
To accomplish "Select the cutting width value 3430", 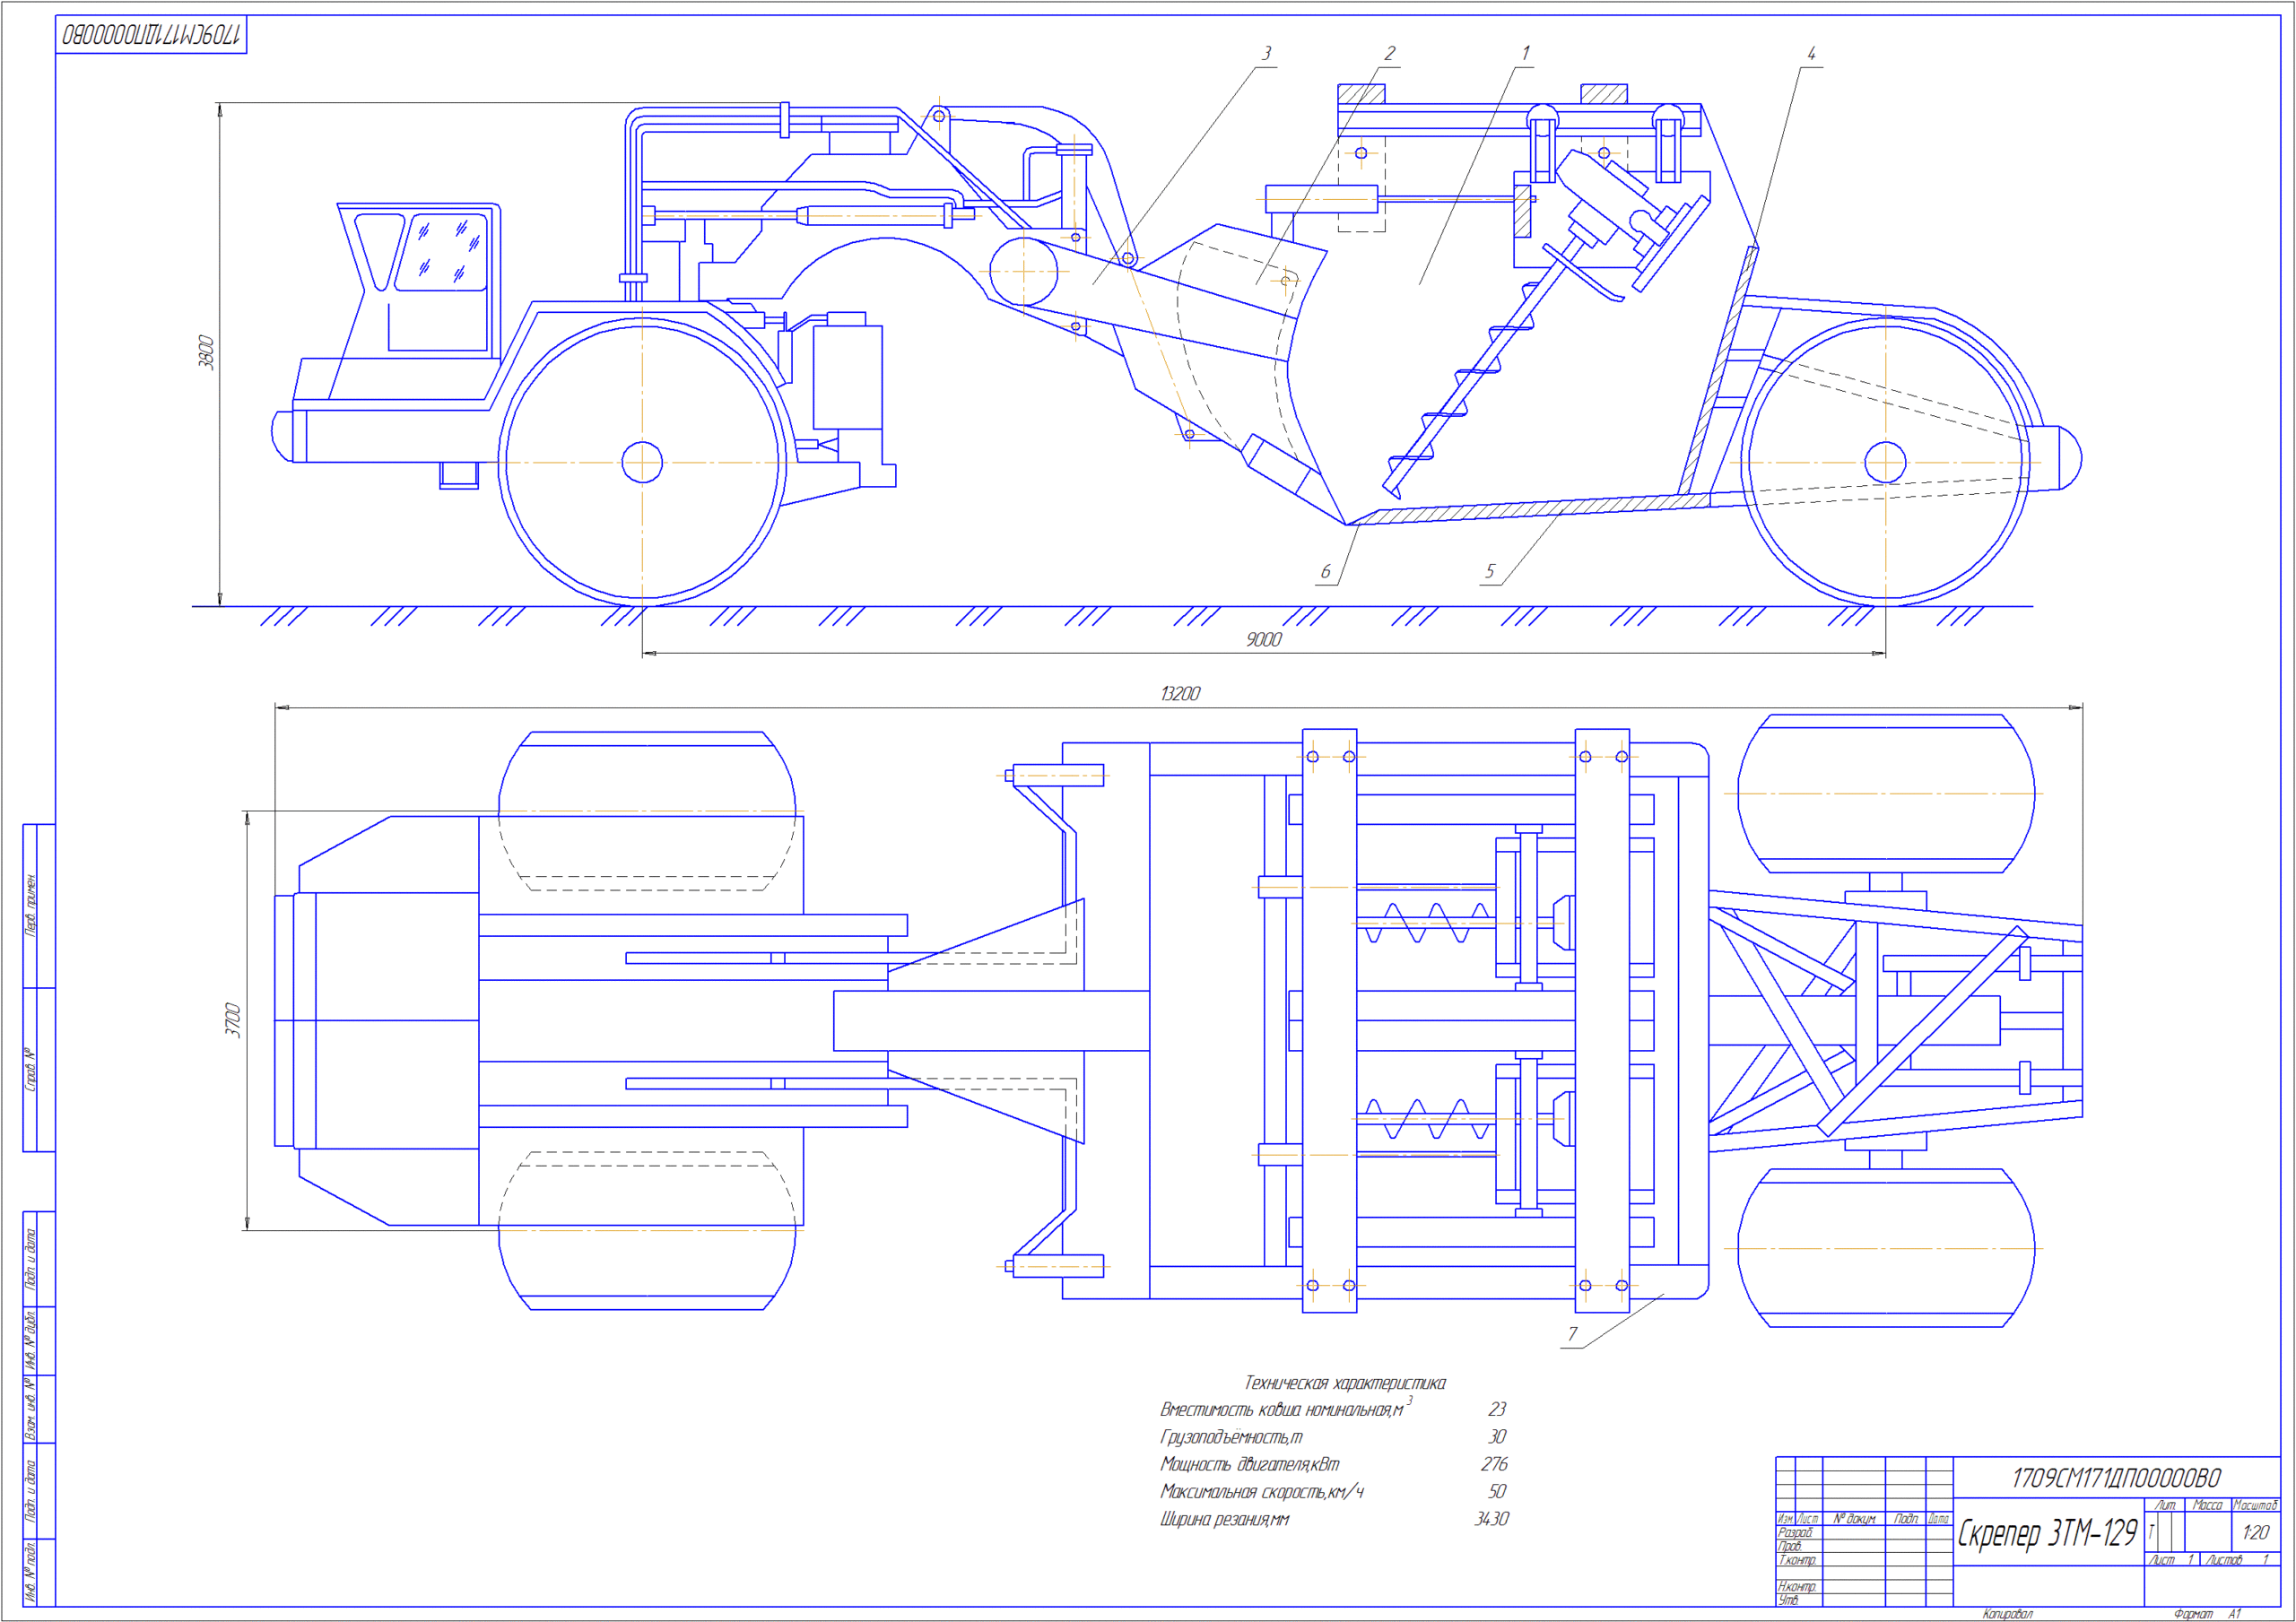I will click(x=1491, y=1519).
